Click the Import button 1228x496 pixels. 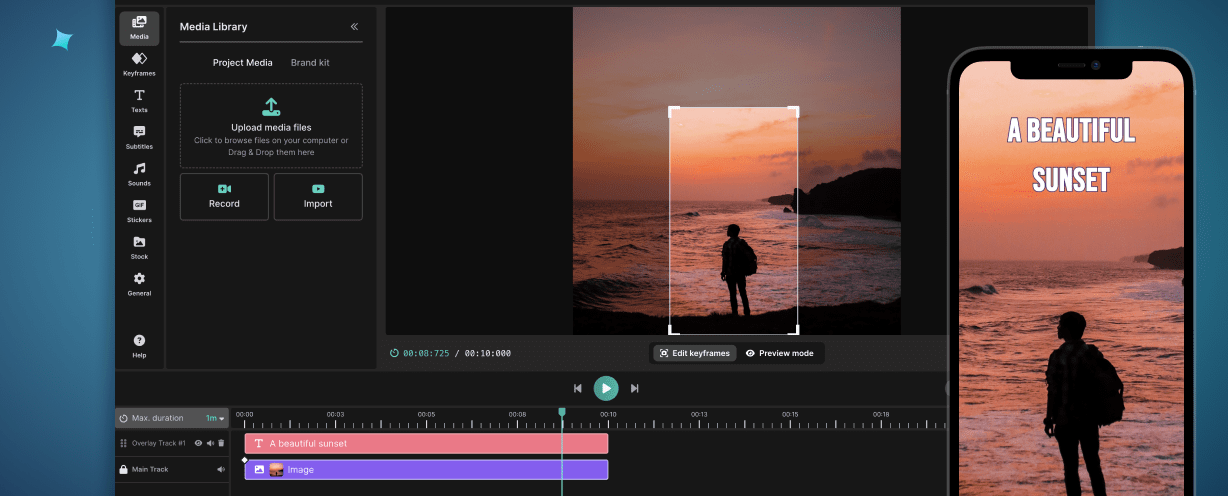point(318,197)
